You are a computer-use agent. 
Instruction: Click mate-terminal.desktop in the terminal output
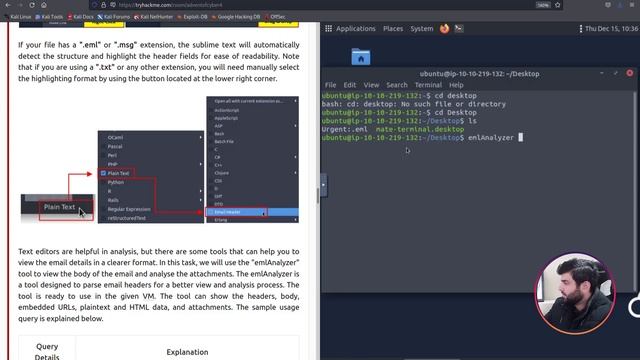[x=420, y=129]
